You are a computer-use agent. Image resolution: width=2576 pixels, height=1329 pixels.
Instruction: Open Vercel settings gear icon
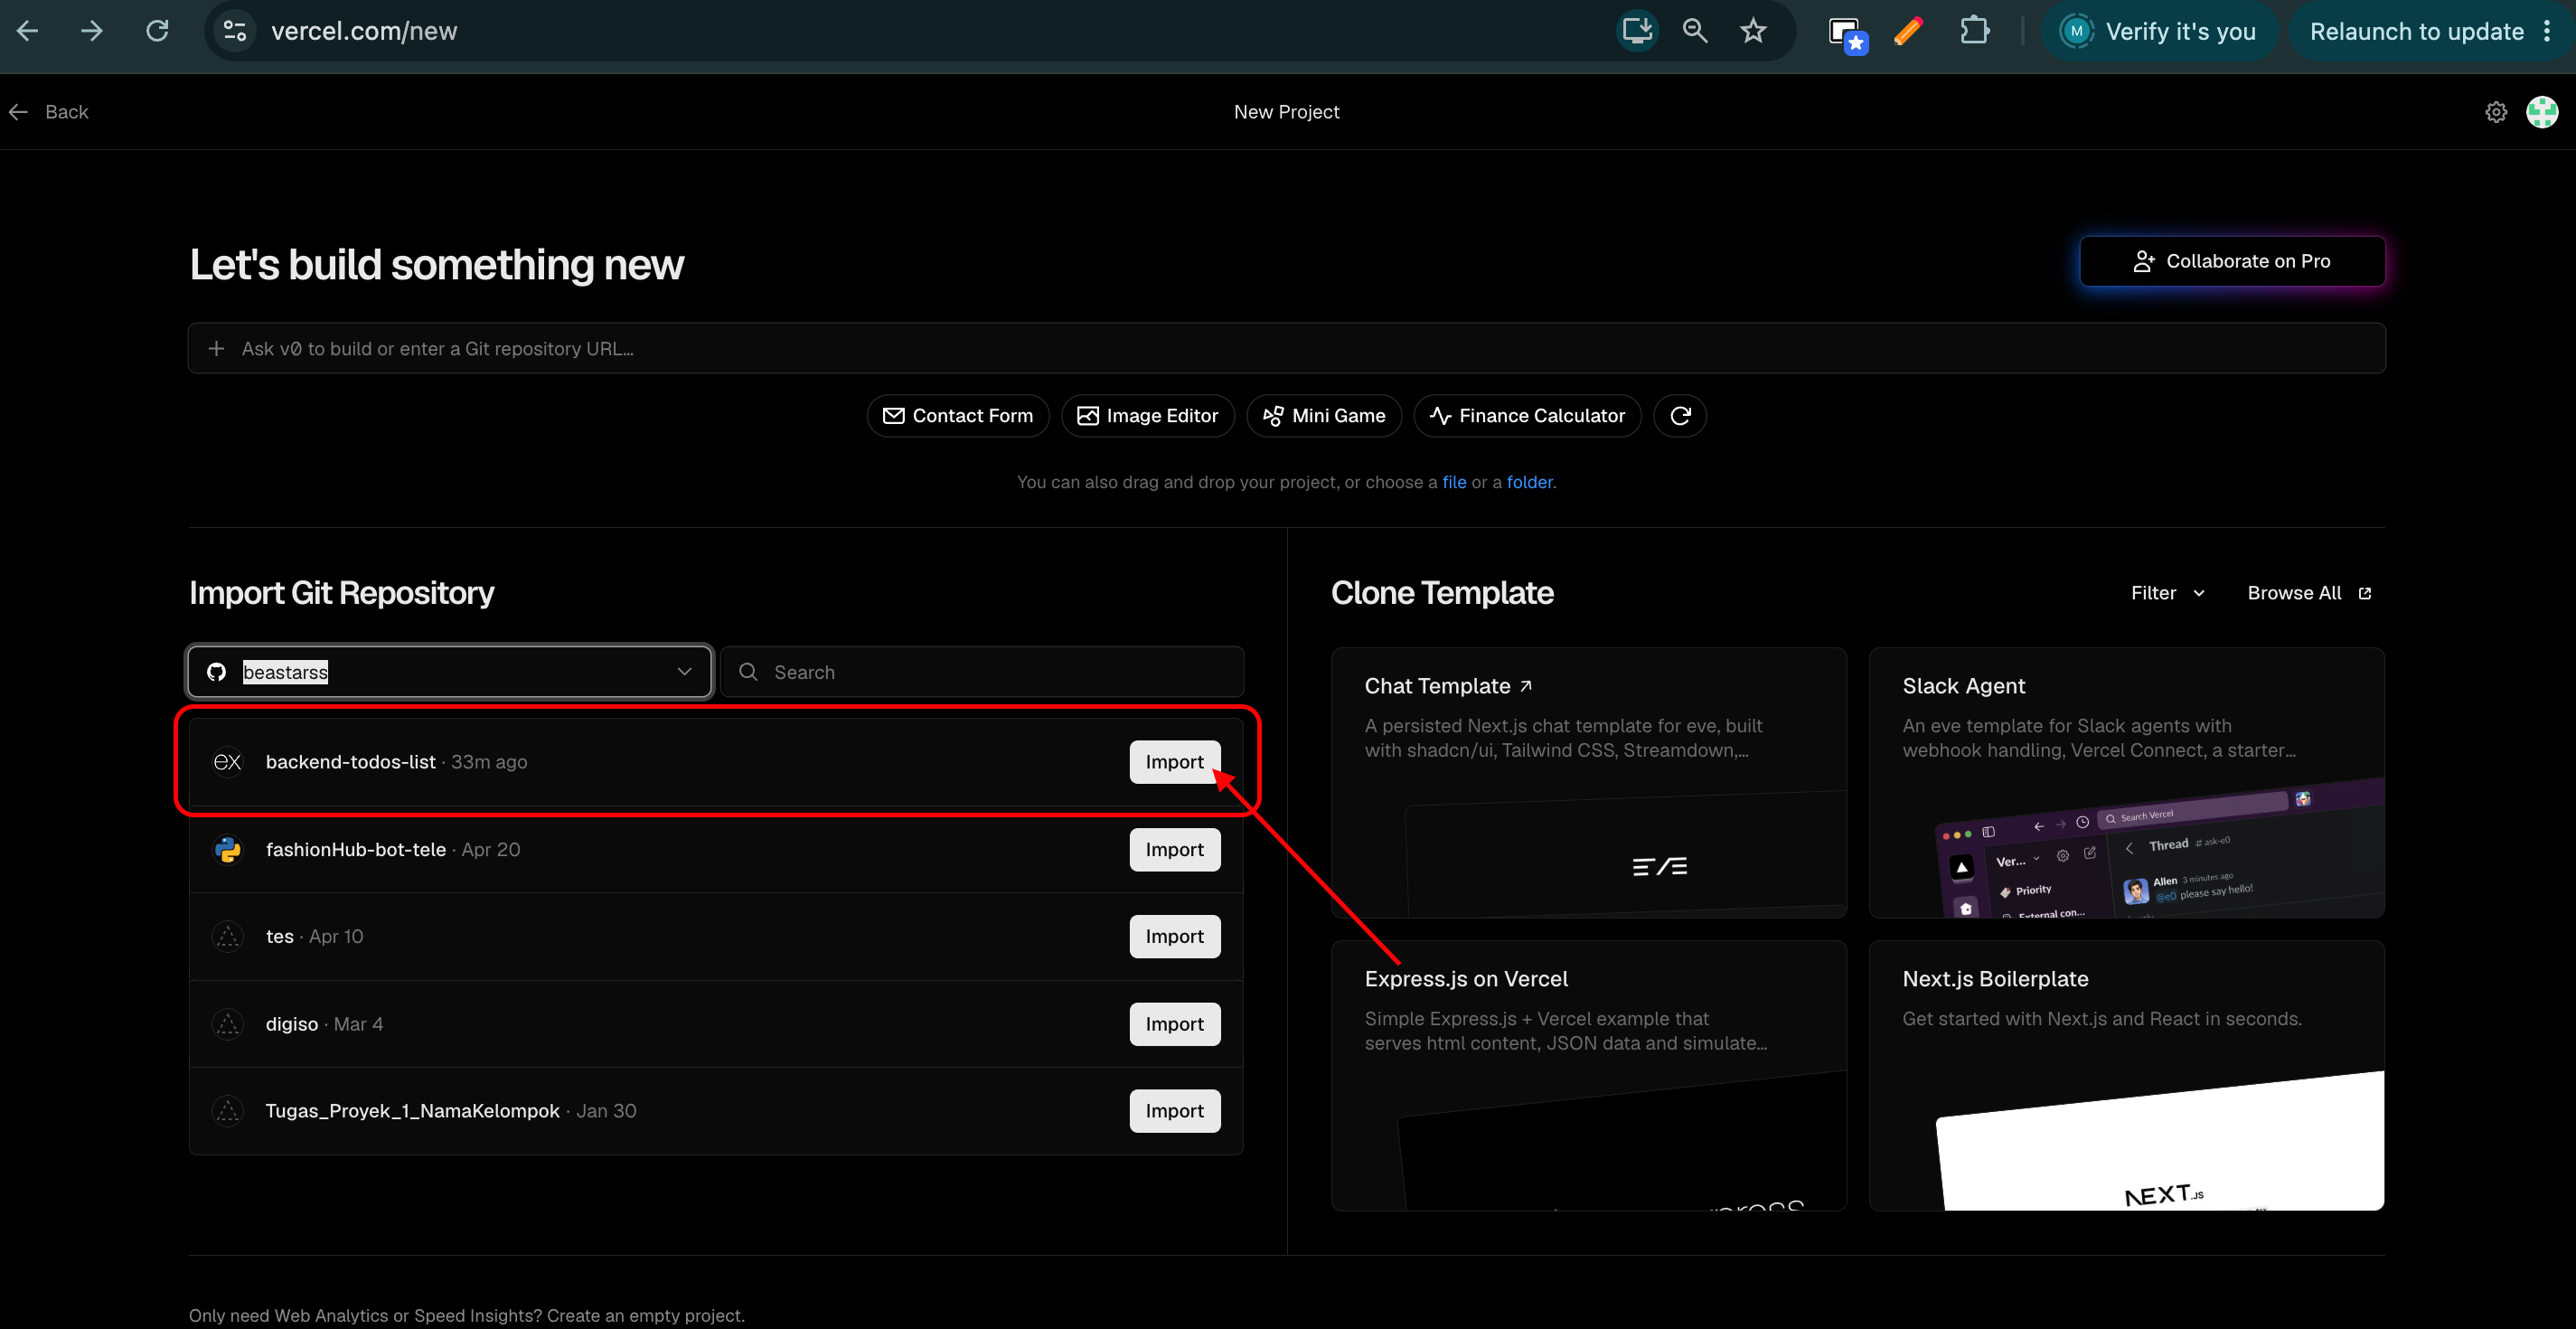tap(2496, 112)
